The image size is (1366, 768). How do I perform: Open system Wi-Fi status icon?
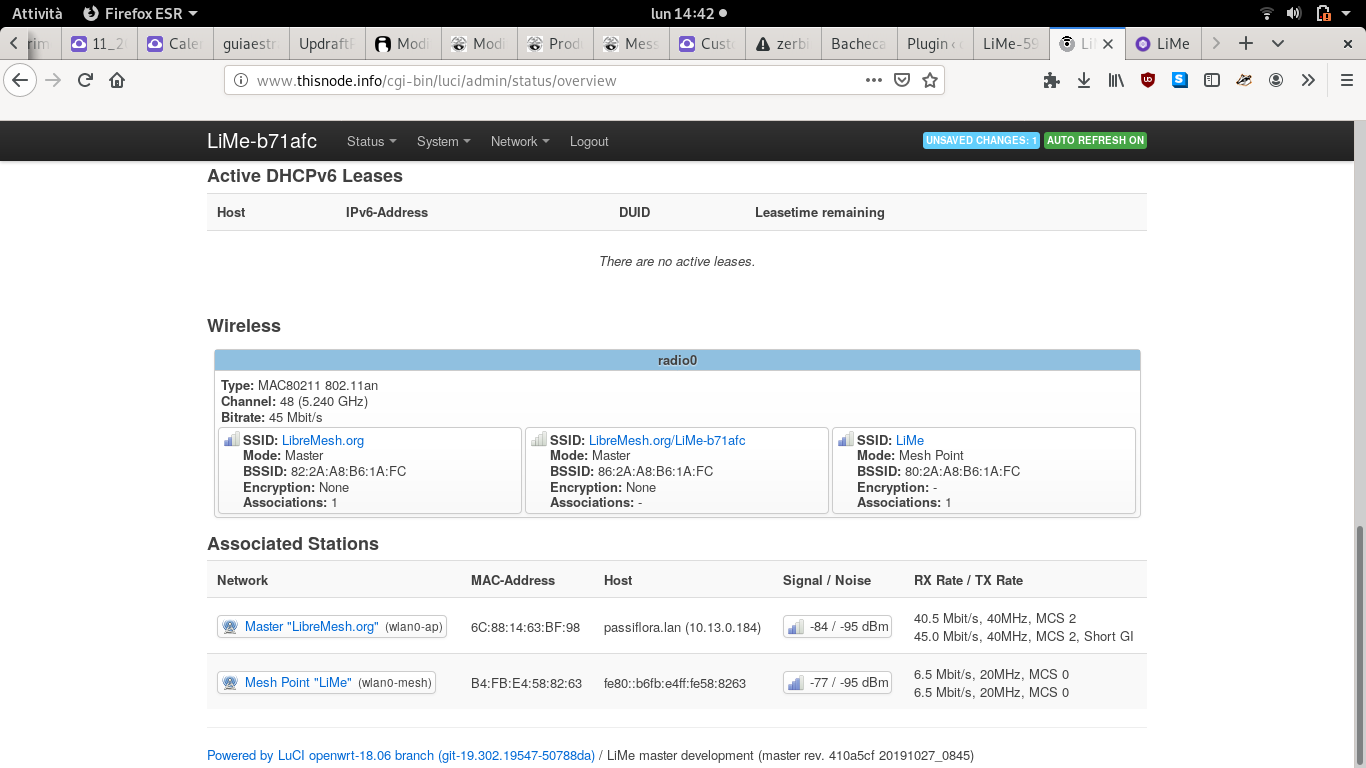tap(1267, 13)
